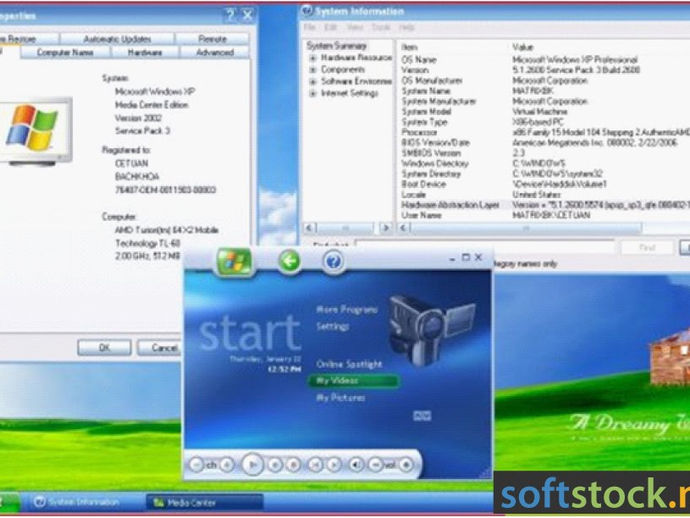The image size is (690, 518).
Task: Switch to Media Center taskbar button
Action: [205, 502]
